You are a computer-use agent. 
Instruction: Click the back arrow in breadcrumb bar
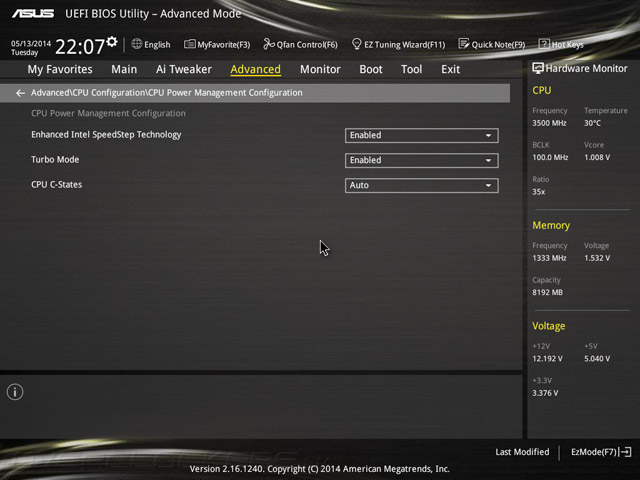coord(20,93)
